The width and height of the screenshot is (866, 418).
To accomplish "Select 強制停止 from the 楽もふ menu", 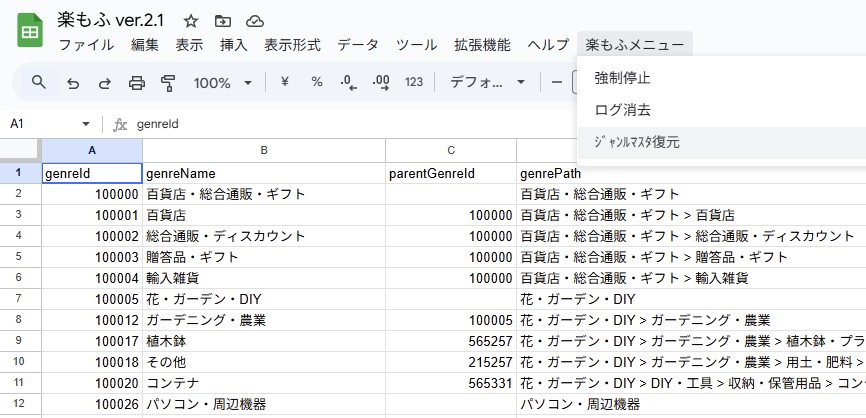I will [x=622, y=77].
